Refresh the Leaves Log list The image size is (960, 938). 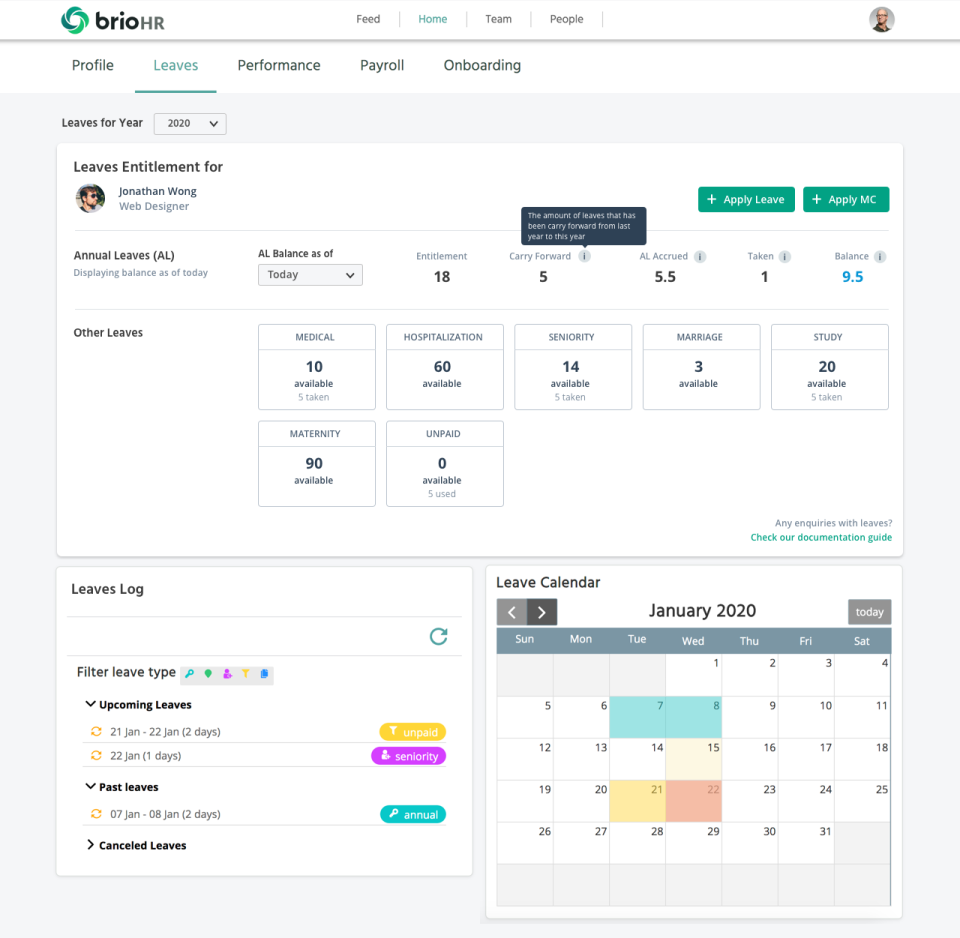(x=438, y=636)
